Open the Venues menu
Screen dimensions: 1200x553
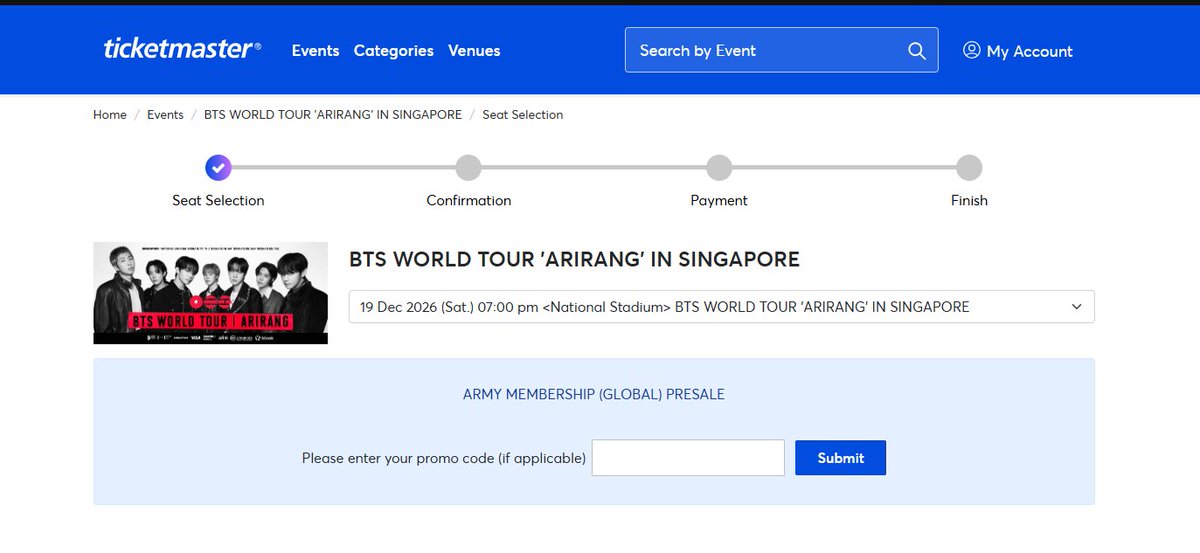474,50
